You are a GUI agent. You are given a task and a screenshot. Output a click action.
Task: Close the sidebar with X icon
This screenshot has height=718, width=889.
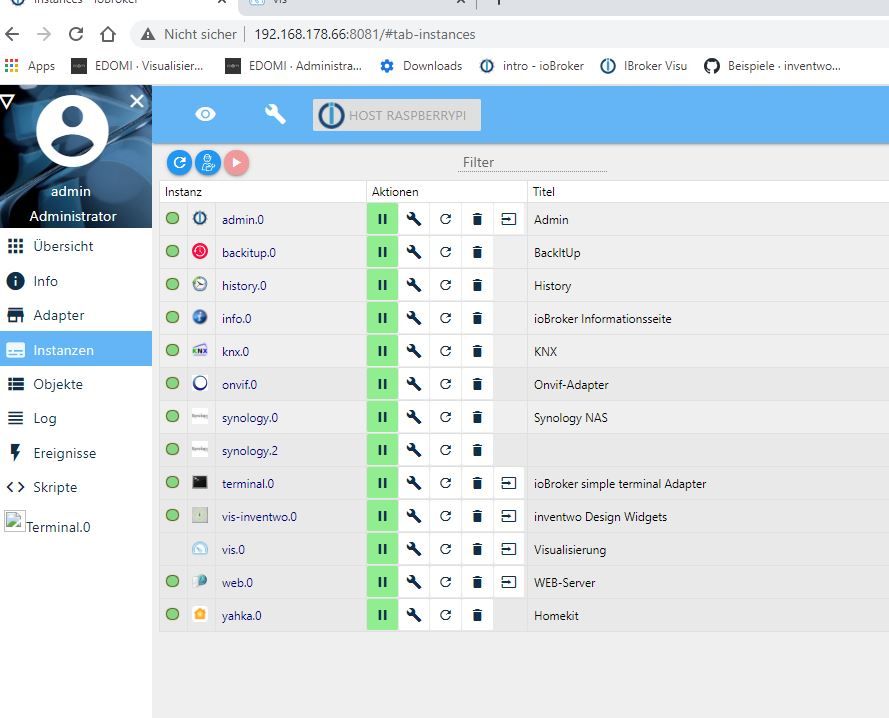(137, 101)
